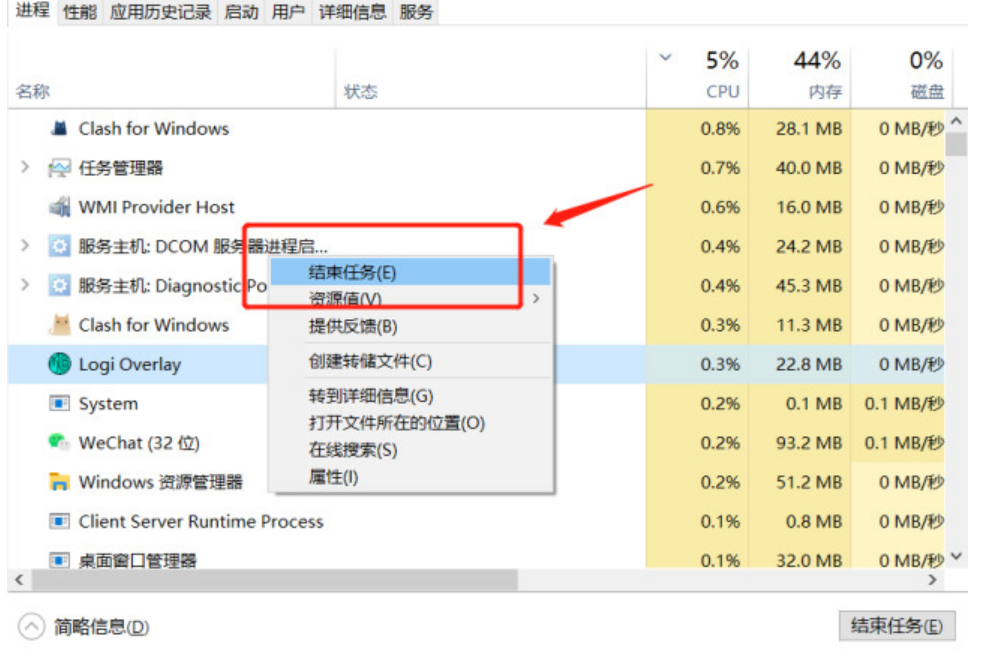The height and width of the screenshot is (659, 983).
Task: Open the 详细信息 tab
Action: 352,12
